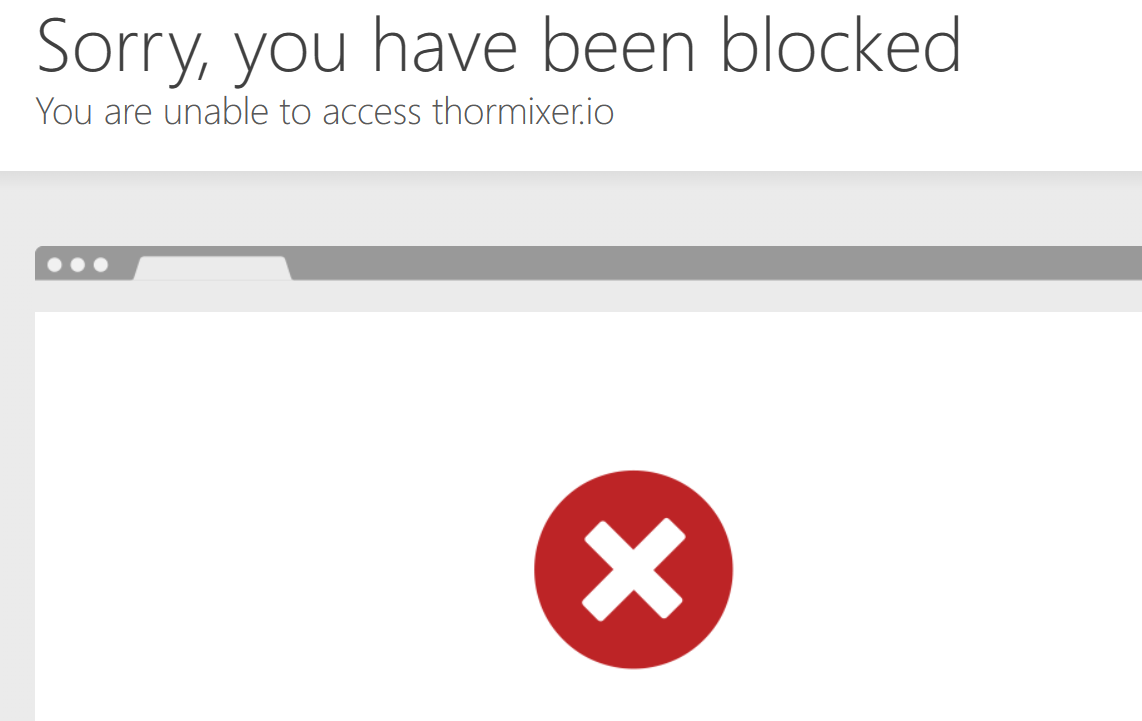This screenshot has height=721, width=1142.
Task: Click the word "you" in the main heading
Action: pyautogui.click(x=291, y=55)
